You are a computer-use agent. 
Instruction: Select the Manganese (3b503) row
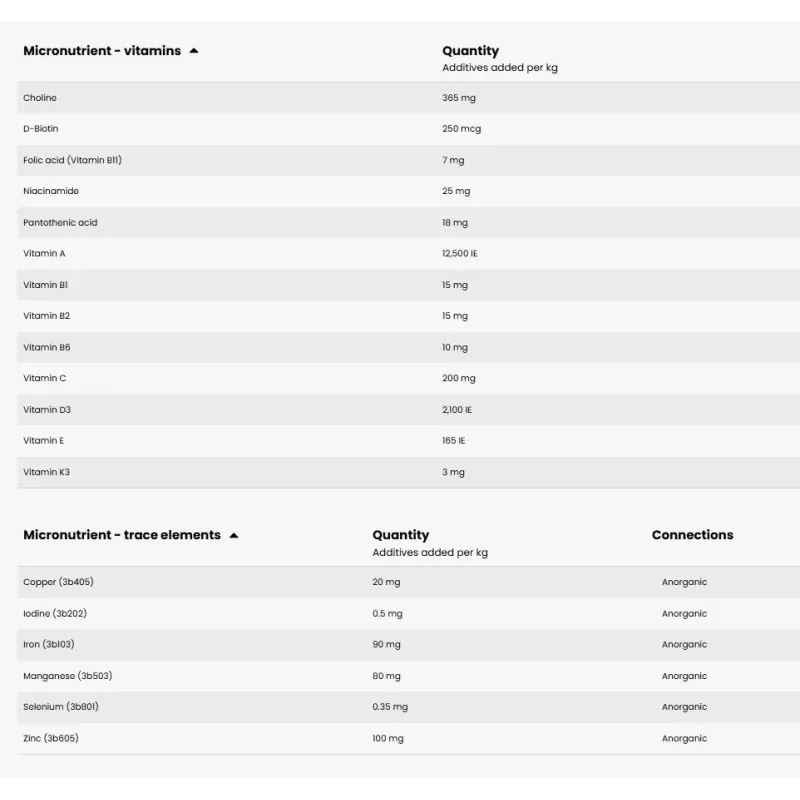coord(67,676)
